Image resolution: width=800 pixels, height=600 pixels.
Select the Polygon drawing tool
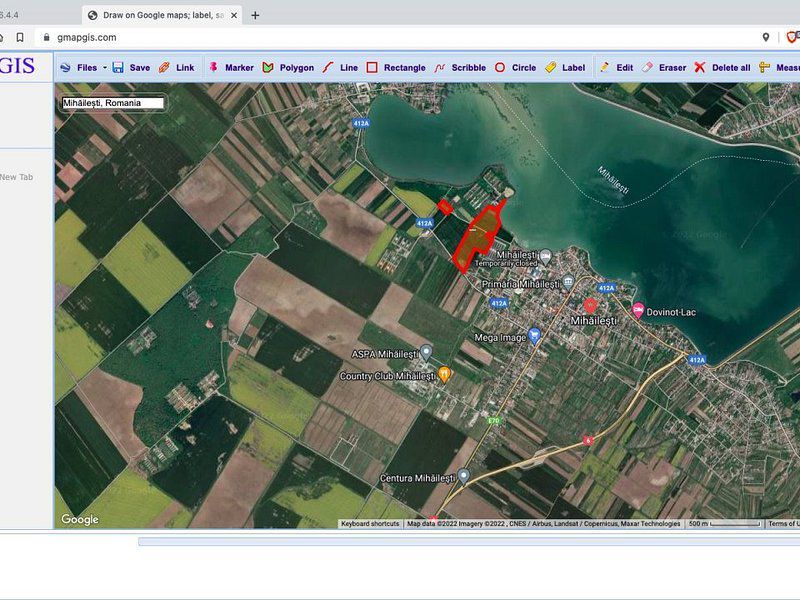pos(268,68)
